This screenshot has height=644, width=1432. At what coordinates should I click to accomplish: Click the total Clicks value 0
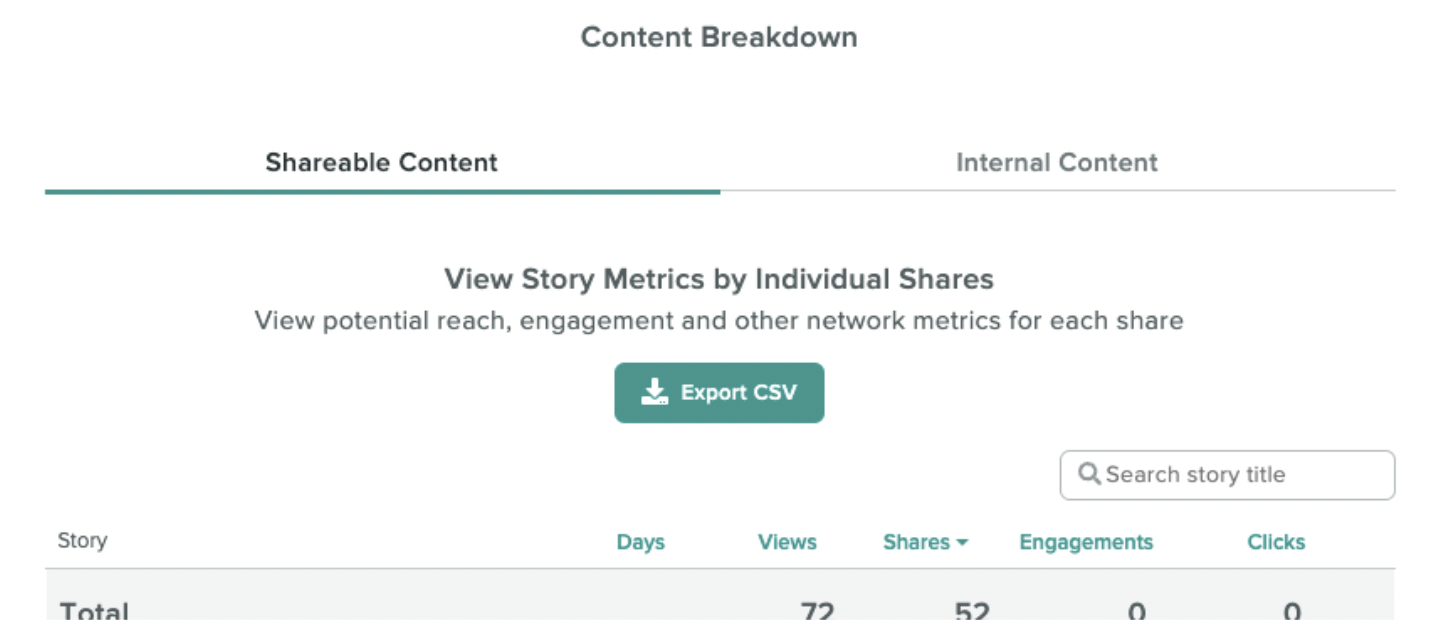click(1292, 611)
